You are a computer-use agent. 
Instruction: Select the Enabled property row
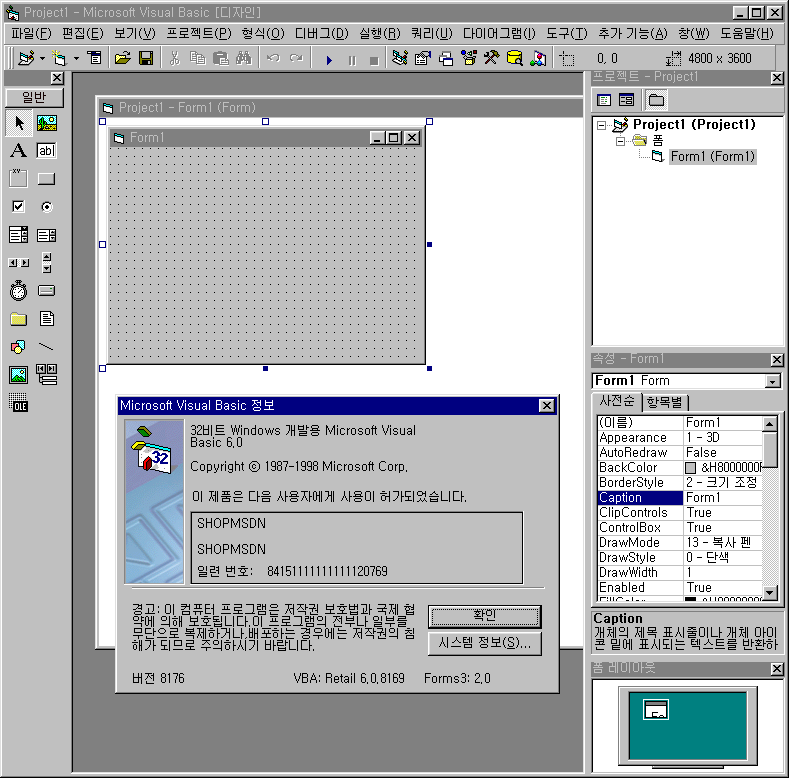680,588
